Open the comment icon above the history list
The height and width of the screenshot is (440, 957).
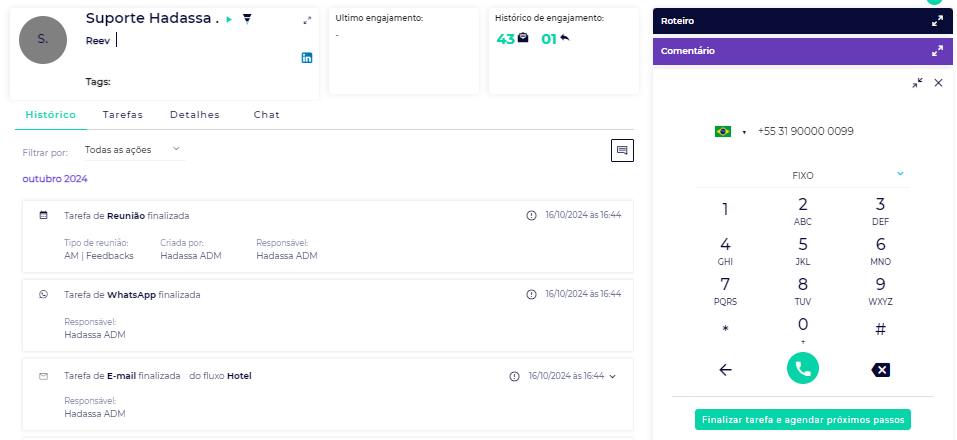tap(622, 150)
